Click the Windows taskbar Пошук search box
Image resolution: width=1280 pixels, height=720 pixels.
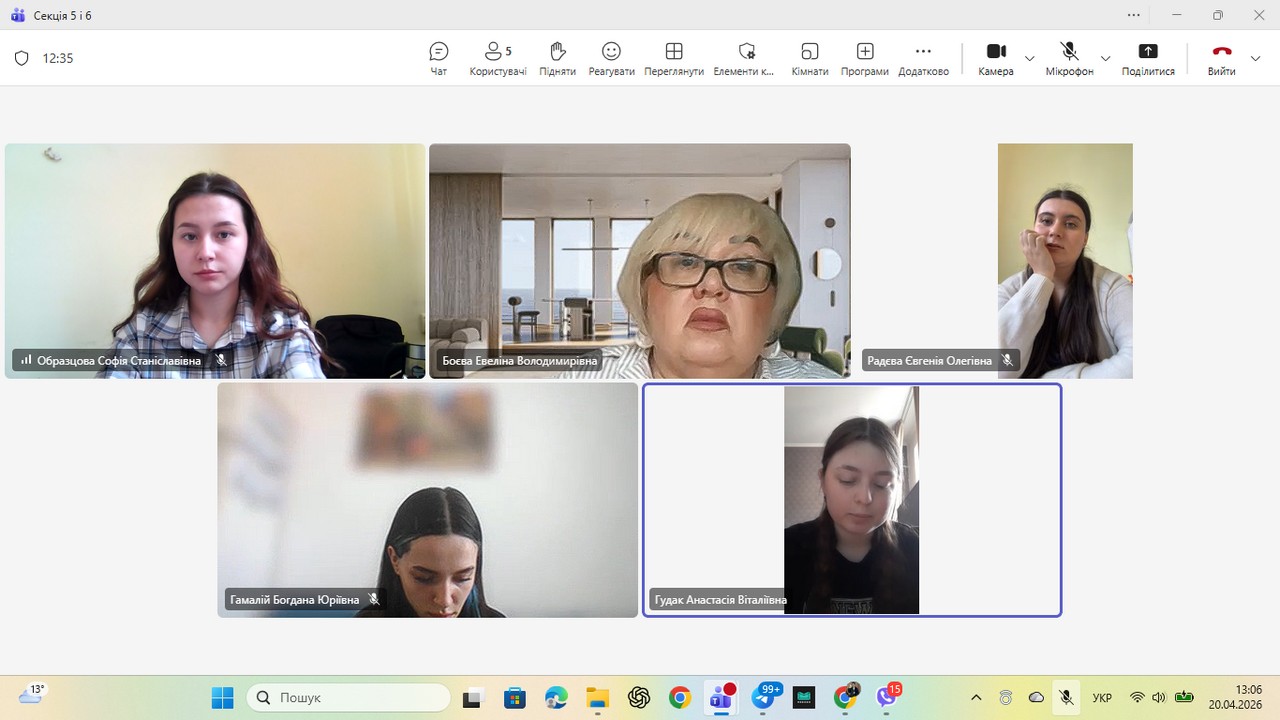(x=349, y=697)
